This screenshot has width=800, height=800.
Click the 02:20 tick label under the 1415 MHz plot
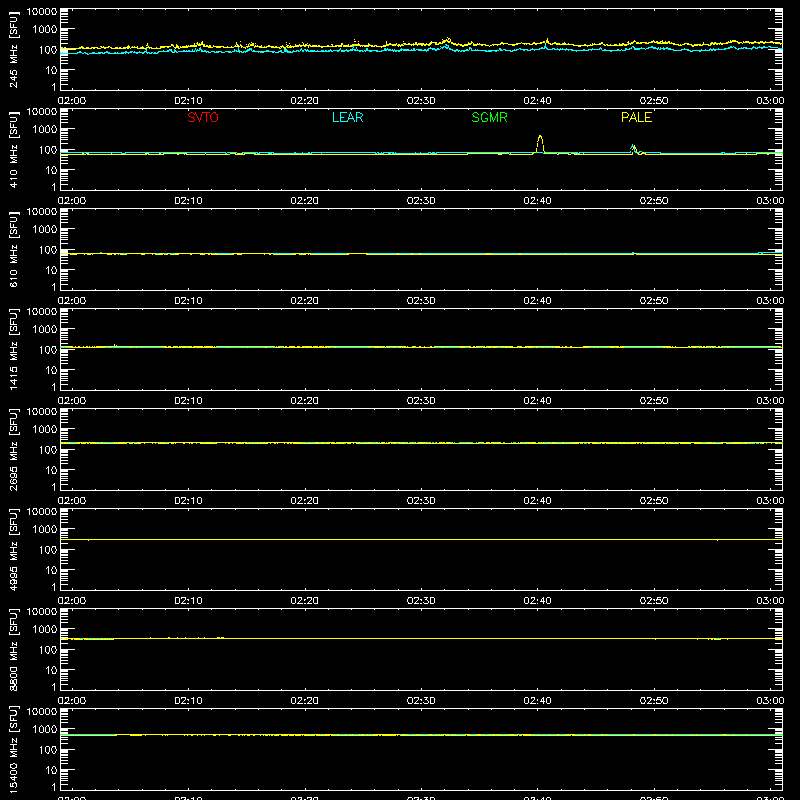coord(305,401)
